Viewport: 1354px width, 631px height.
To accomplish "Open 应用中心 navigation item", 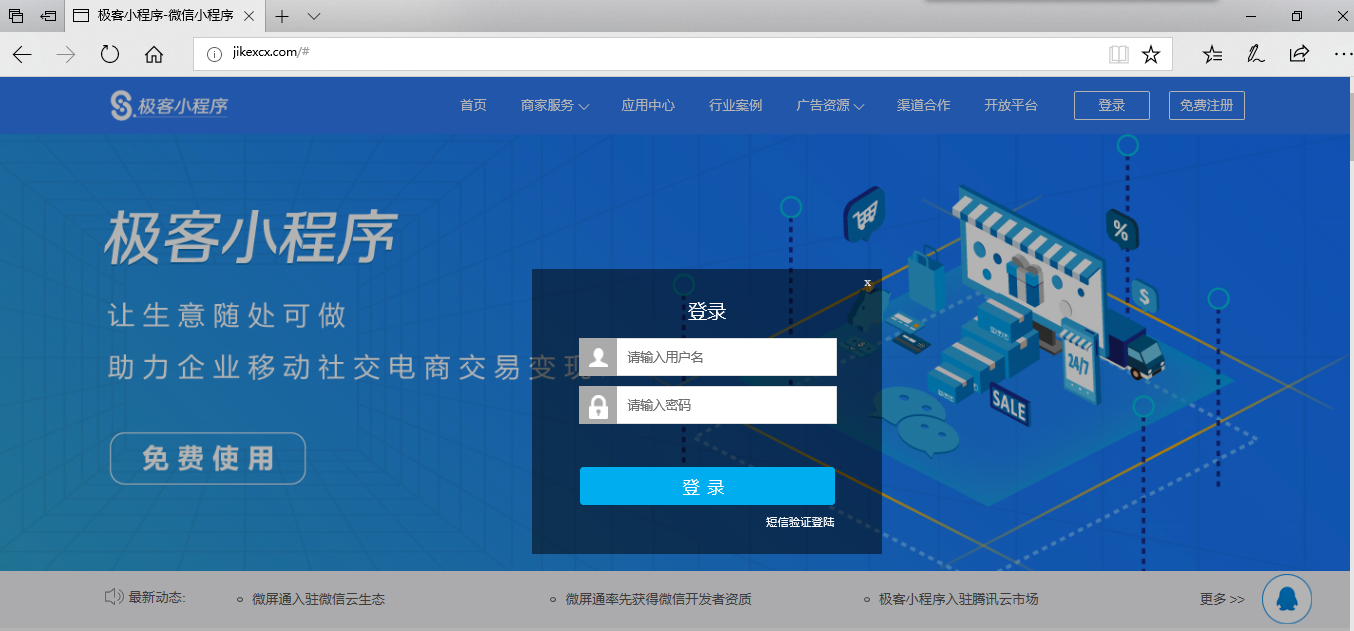I will (648, 105).
